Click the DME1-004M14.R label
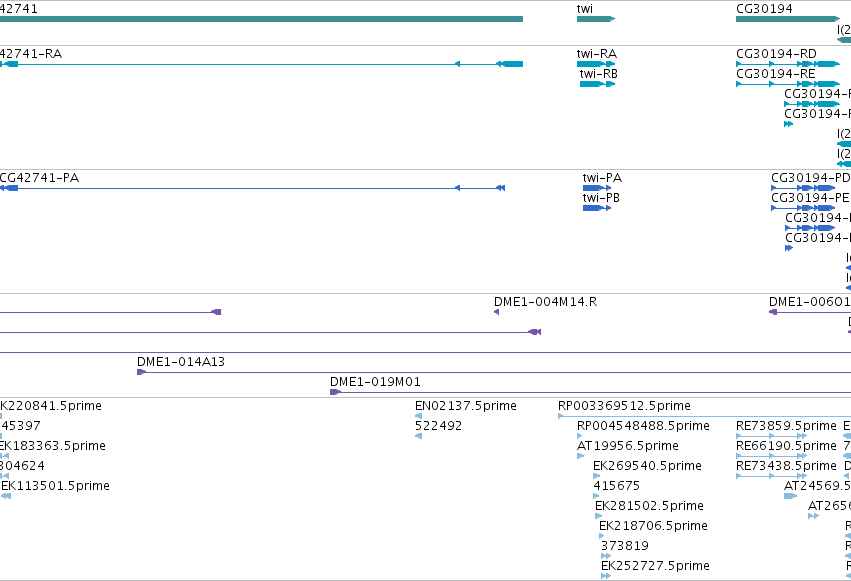Screen dimensions: 851x581 [x=545, y=302]
